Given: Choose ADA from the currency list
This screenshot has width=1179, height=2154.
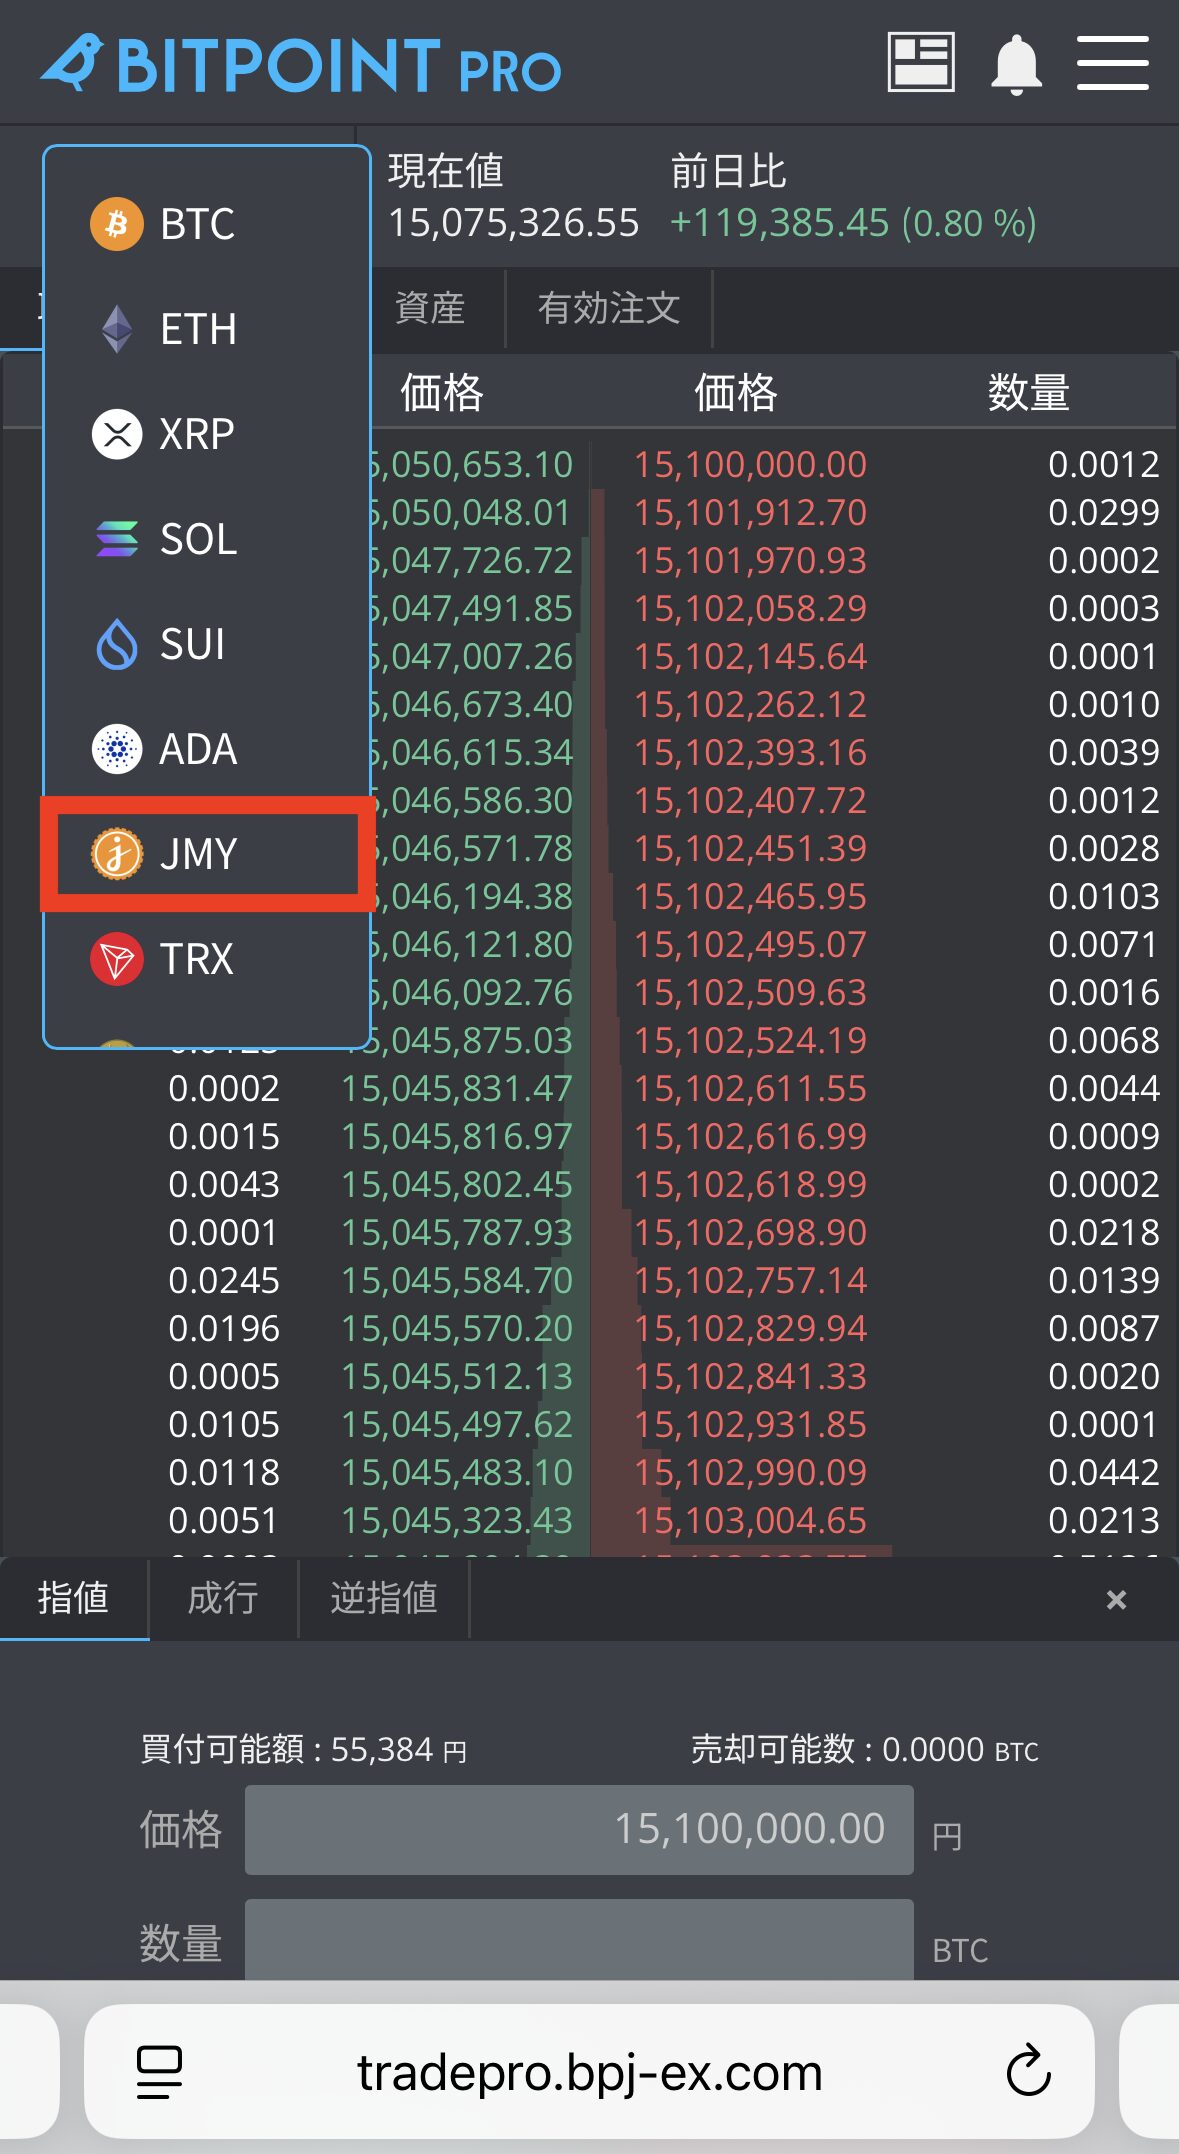Looking at the screenshot, I should 207,749.
